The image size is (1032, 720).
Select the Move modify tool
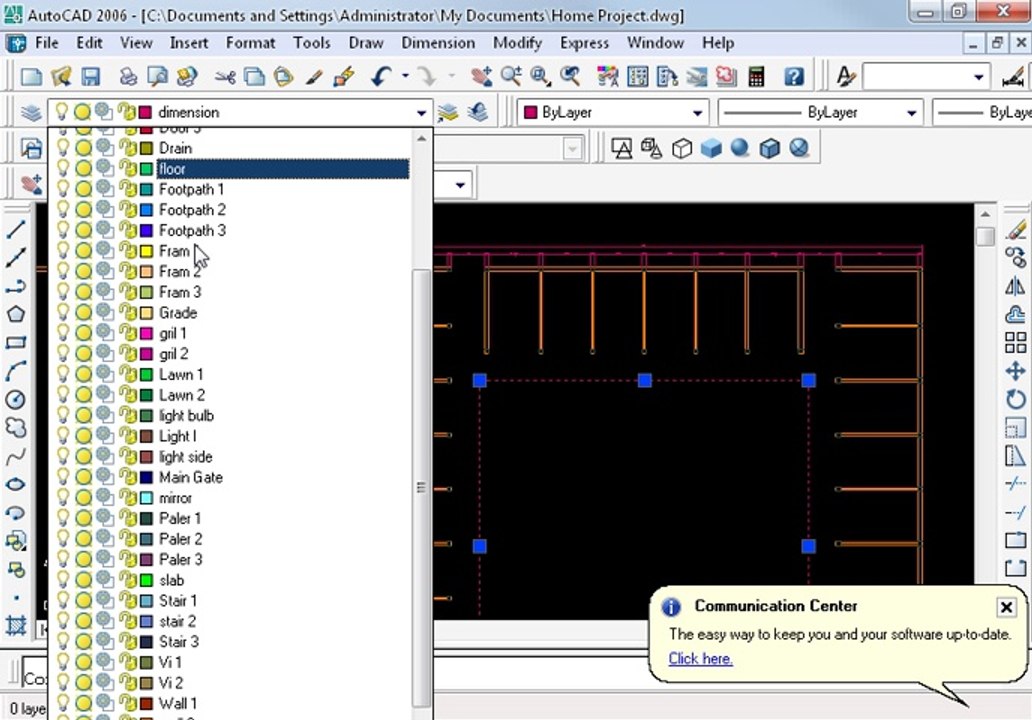coord(1016,371)
